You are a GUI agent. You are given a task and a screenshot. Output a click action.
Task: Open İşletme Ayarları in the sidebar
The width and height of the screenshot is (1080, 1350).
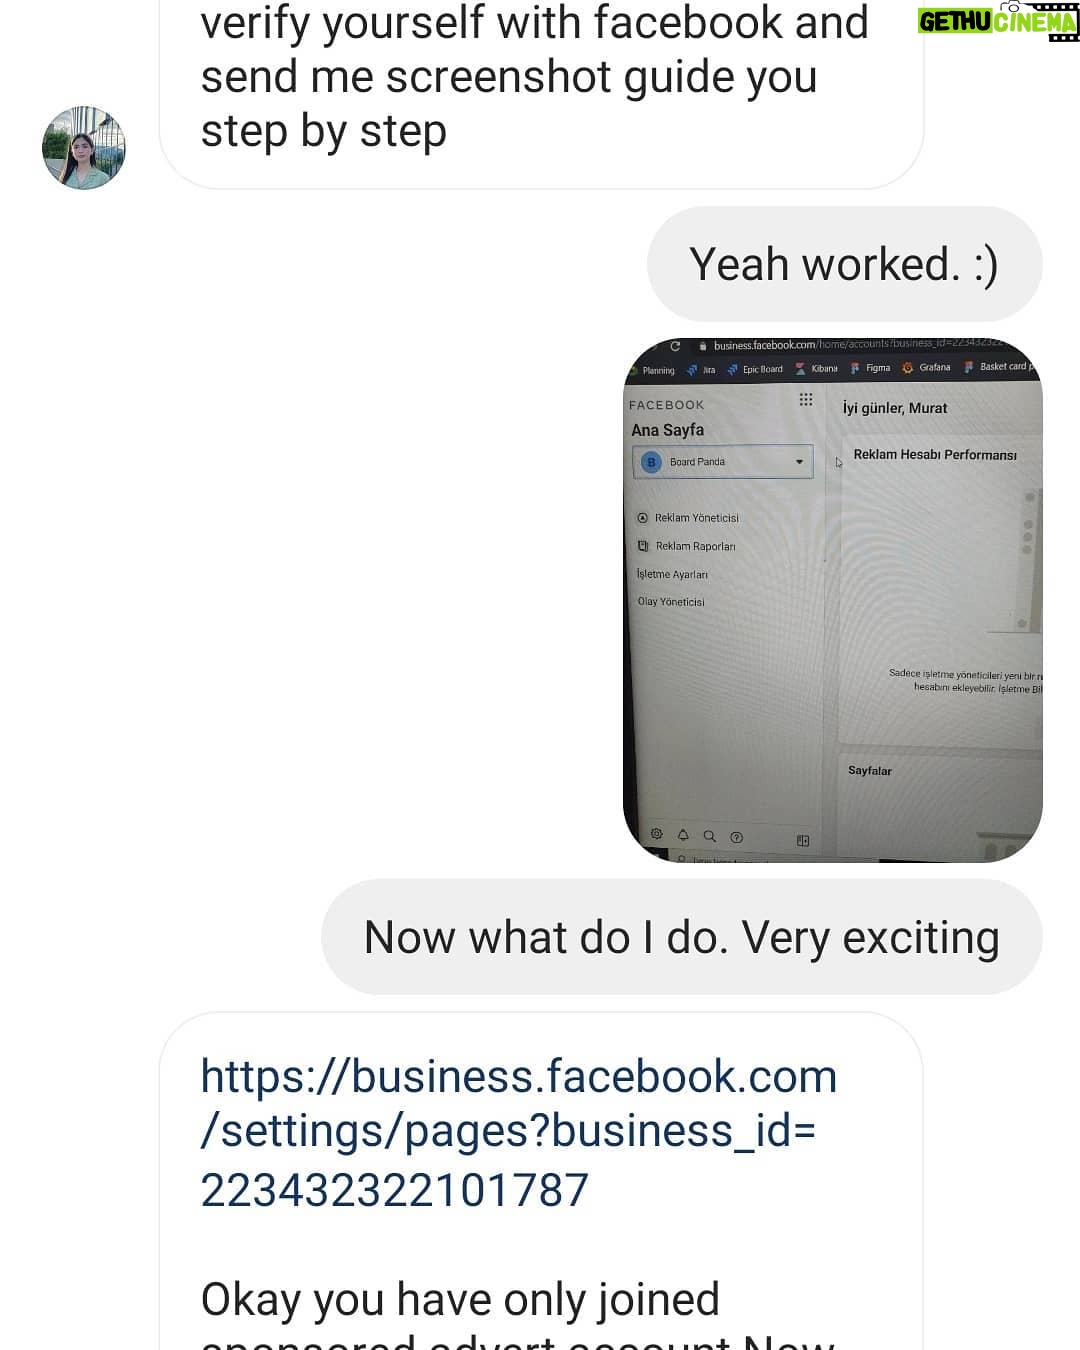pos(672,574)
